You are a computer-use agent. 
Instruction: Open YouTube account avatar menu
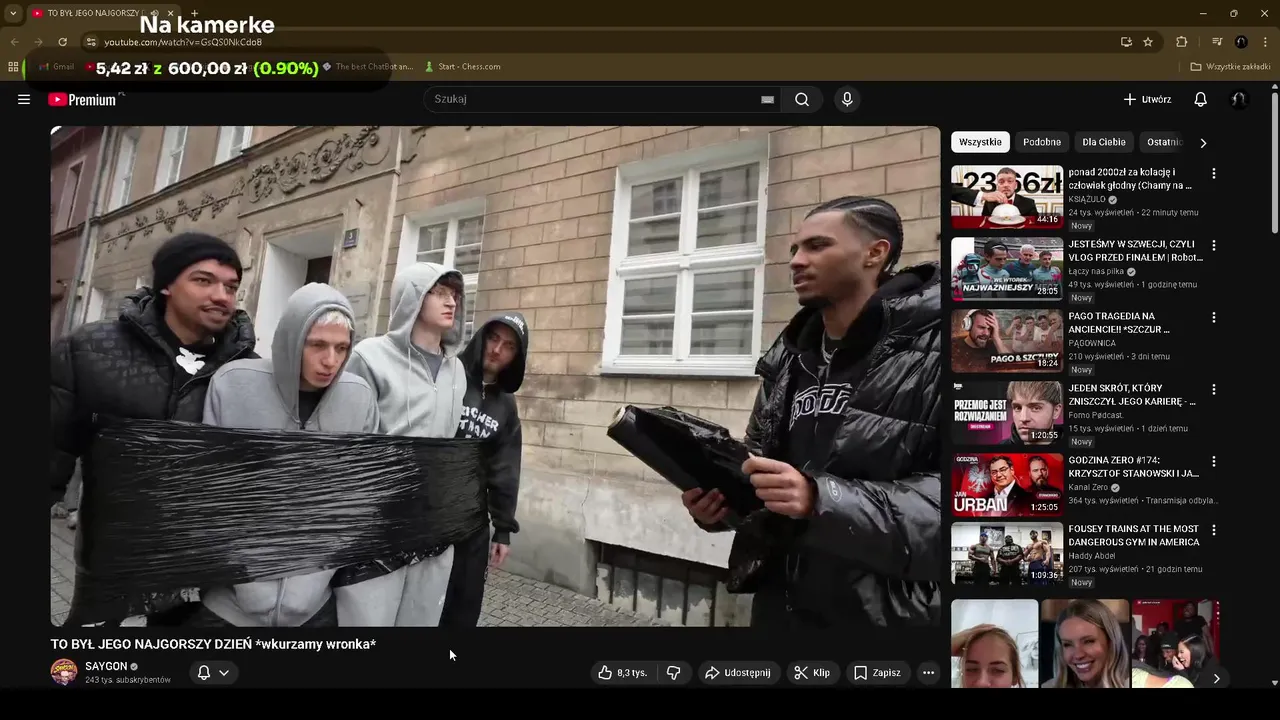point(1239,99)
